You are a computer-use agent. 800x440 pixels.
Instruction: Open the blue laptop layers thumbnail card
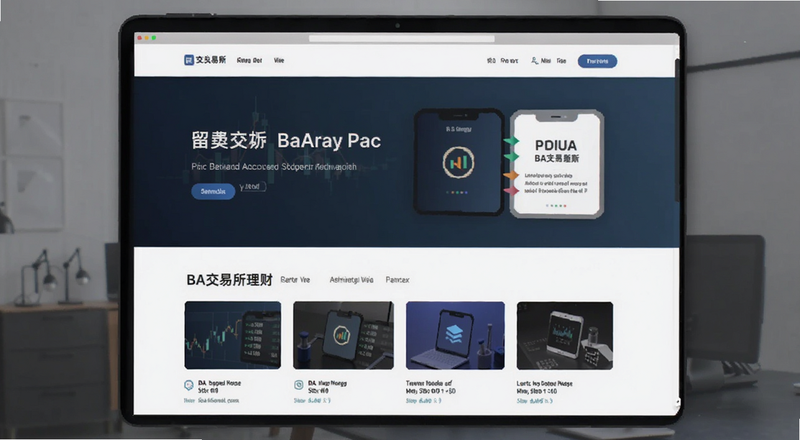tap(455, 335)
